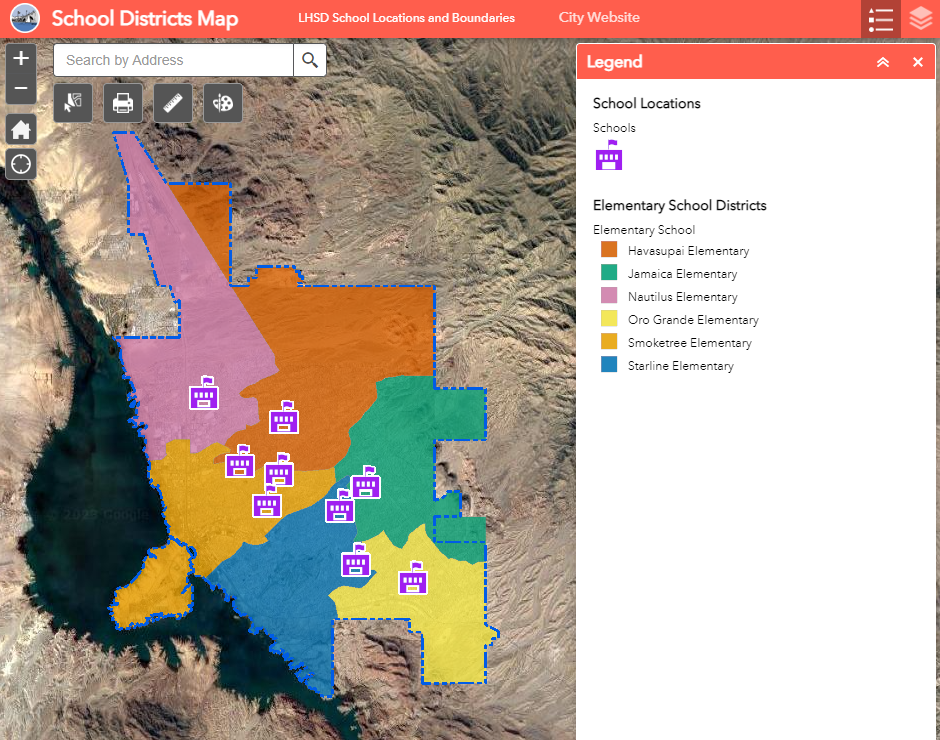
Task: Close the Legend panel
Action: point(917,62)
